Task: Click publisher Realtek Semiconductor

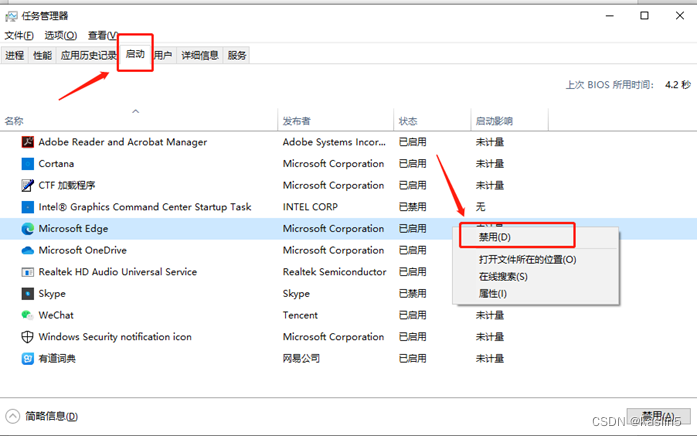Action: pyautogui.click(x=334, y=272)
